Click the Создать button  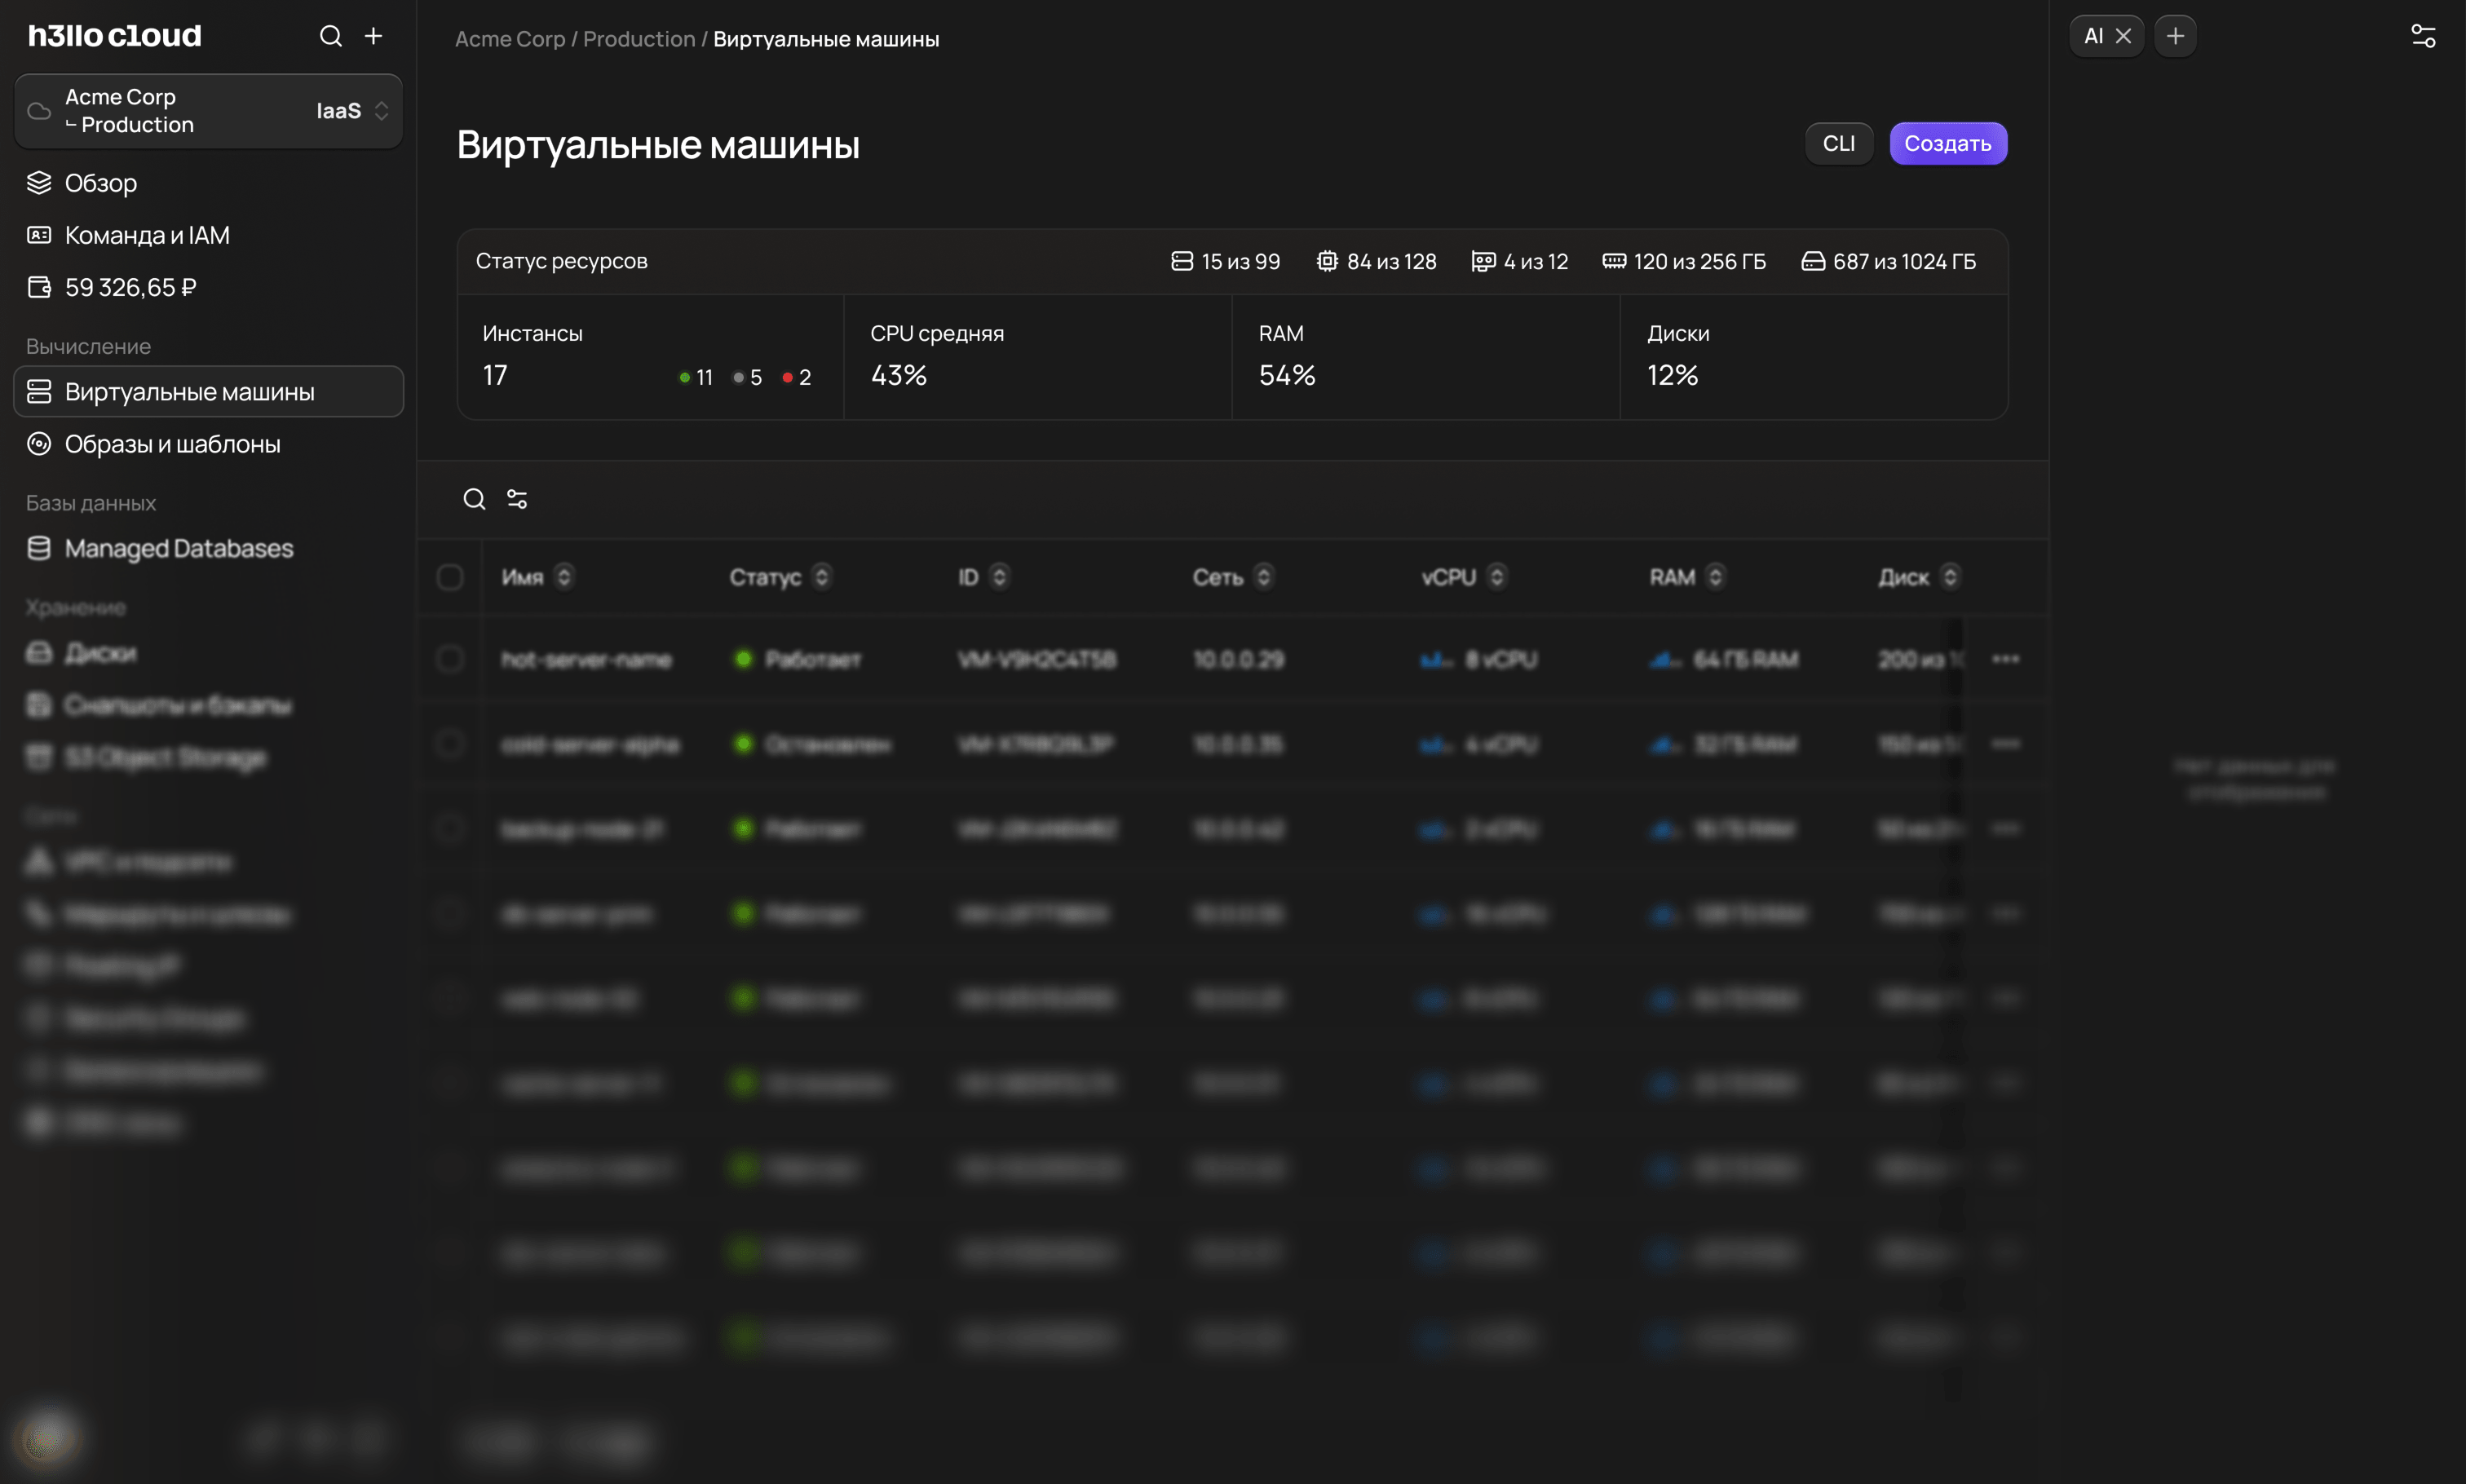coord(1947,144)
